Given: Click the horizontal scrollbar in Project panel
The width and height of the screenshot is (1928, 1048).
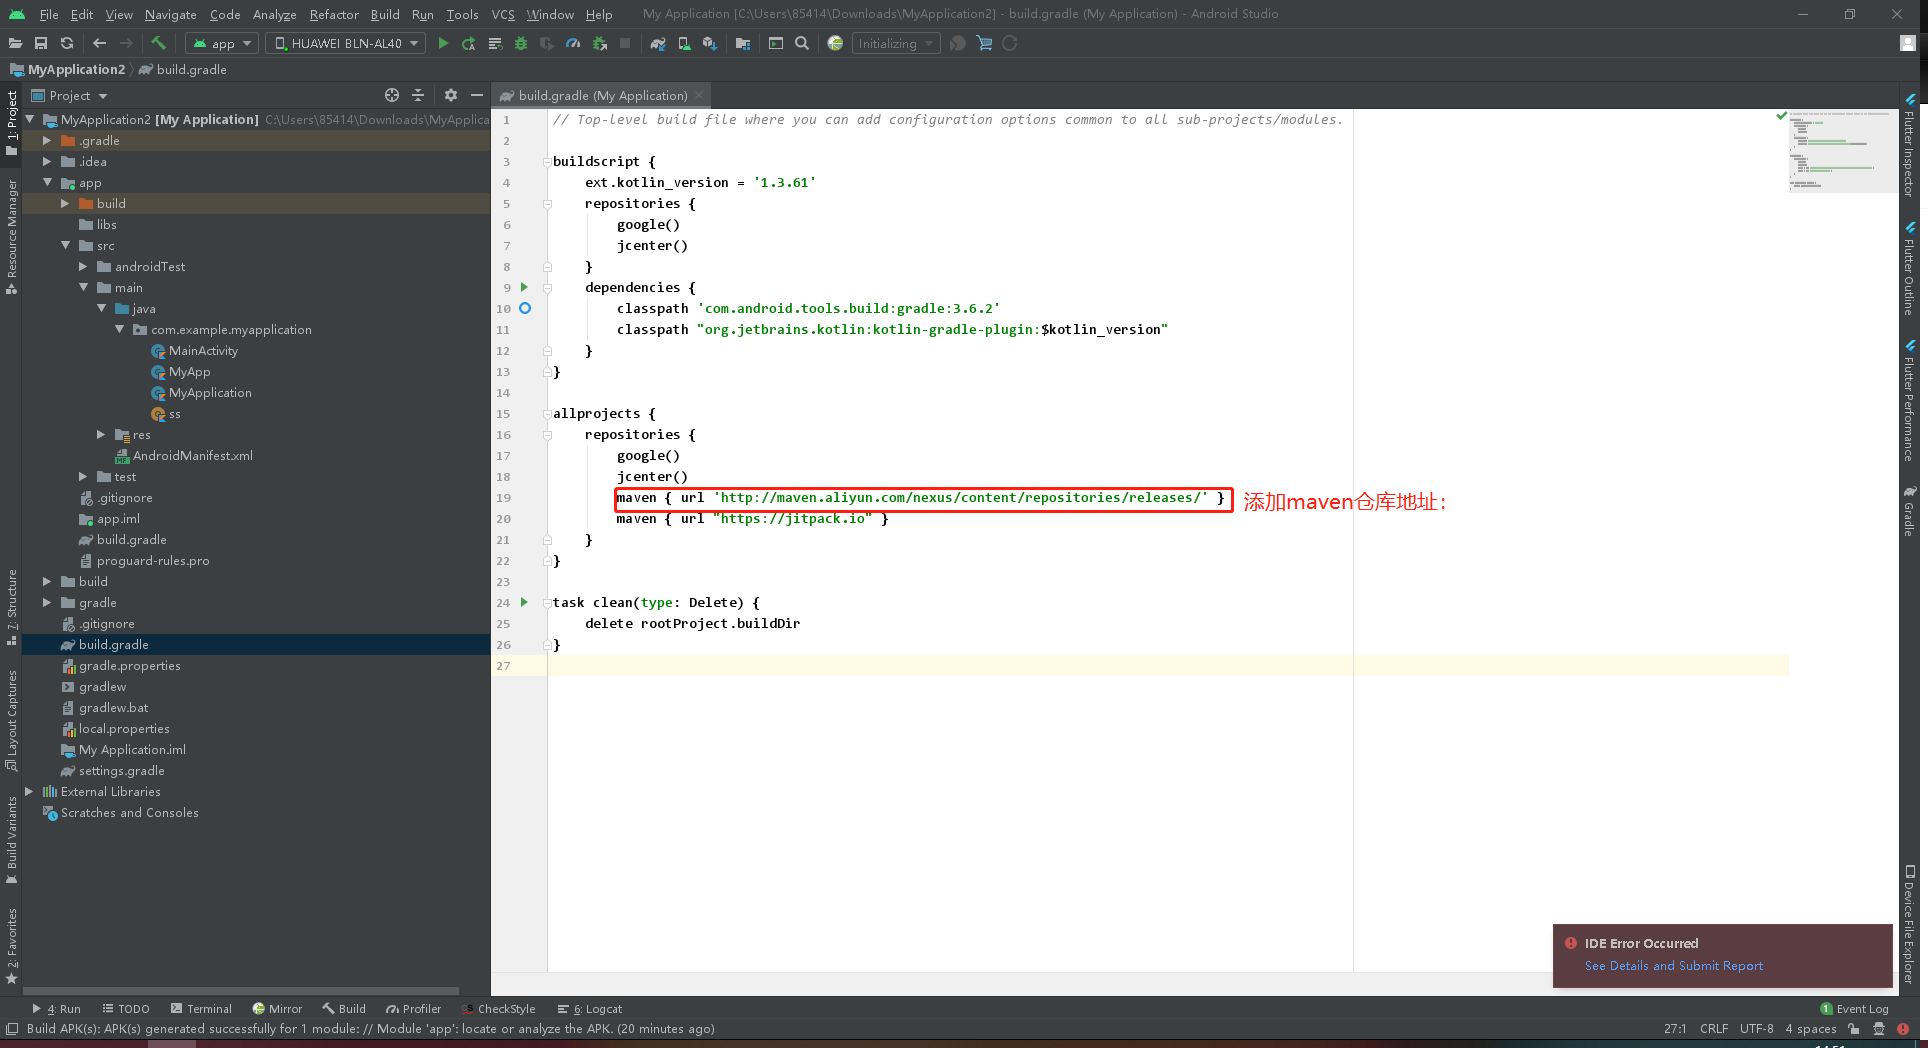Looking at the screenshot, I should [x=240, y=990].
